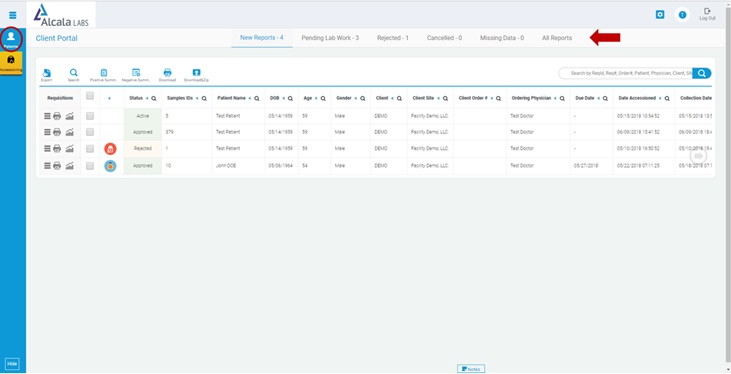This screenshot has height=374, width=731.
Task: Click the Requisitions column header
Action: tap(60, 98)
